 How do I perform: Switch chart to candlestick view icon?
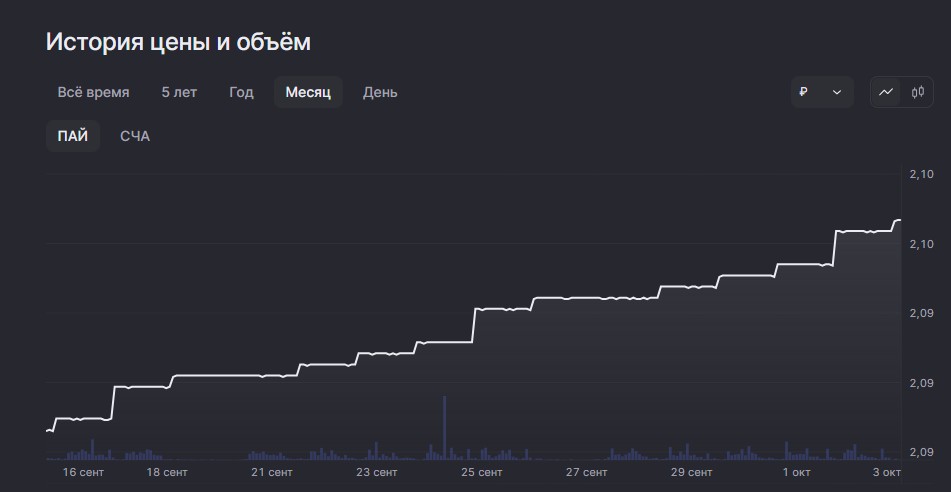[918, 92]
